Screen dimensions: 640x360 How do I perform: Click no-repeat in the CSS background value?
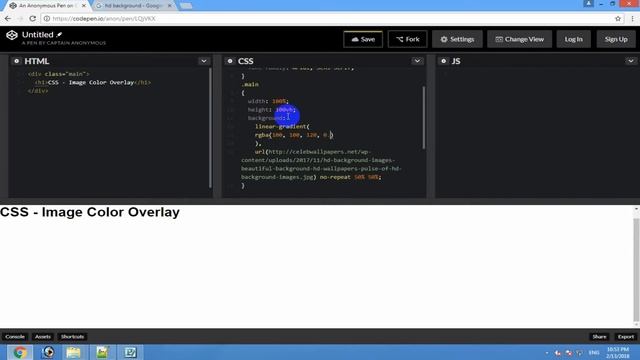(335, 177)
